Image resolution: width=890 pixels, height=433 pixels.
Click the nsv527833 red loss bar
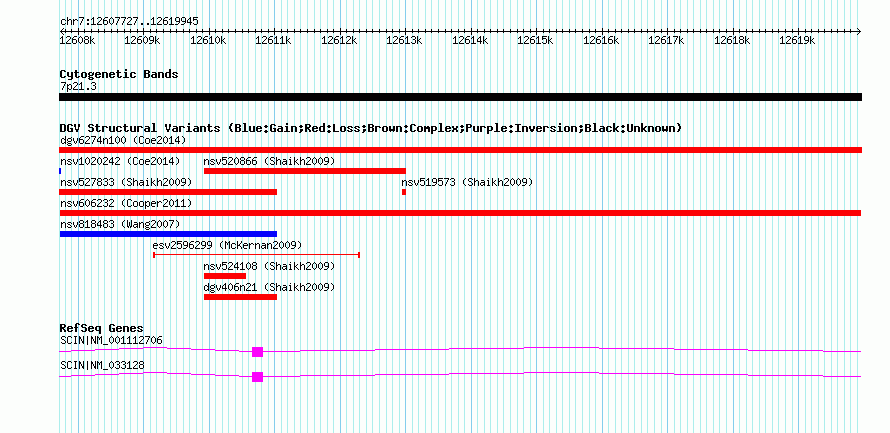pyautogui.click(x=168, y=192)
